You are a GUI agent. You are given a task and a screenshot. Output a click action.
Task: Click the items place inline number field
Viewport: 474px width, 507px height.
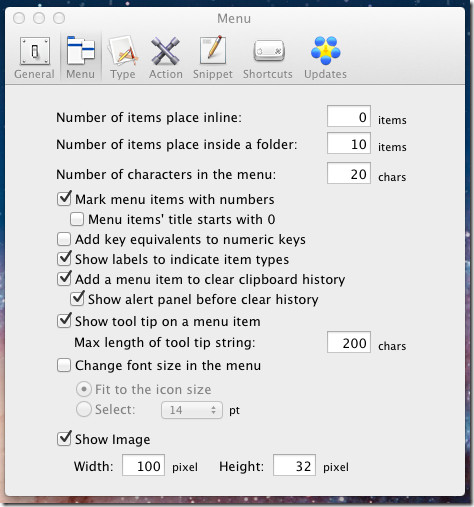click(x=349, y=116)
